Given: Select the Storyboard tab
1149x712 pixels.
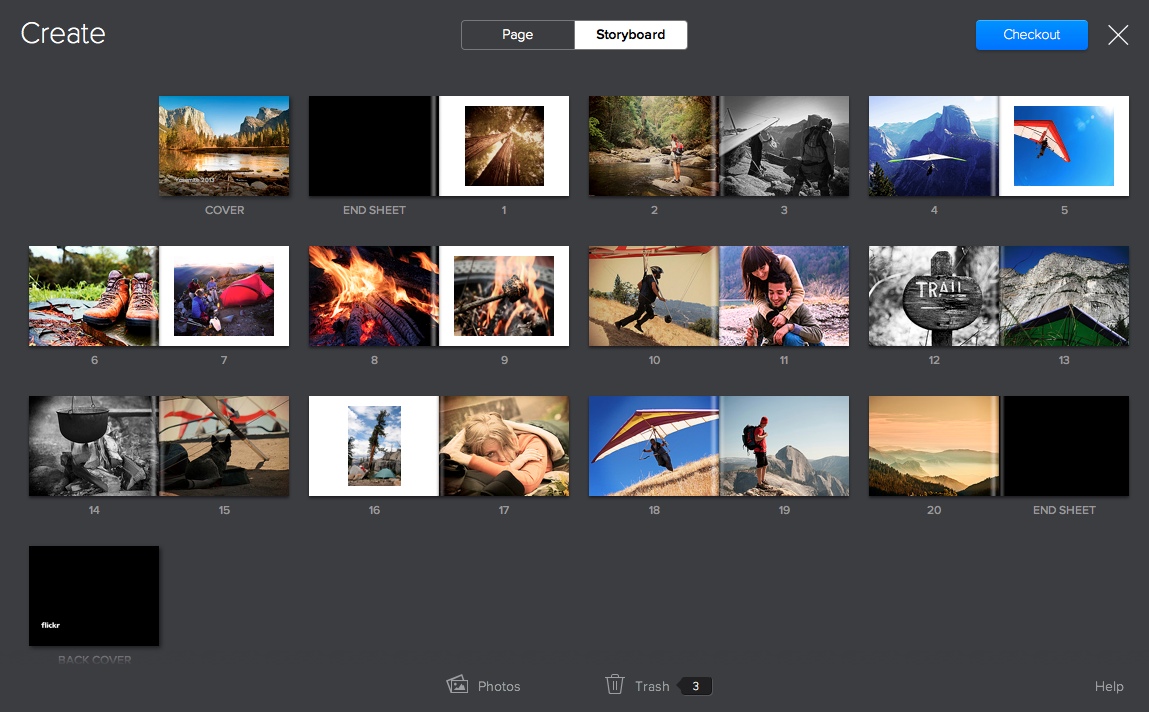Looking at the screenshot, I should click(630, 35).
